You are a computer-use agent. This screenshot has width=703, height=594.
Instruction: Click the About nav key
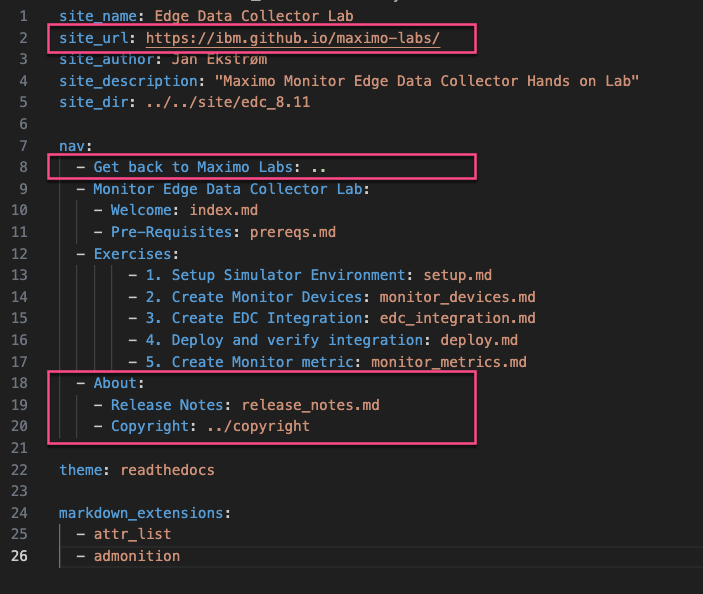pos(115,383)
